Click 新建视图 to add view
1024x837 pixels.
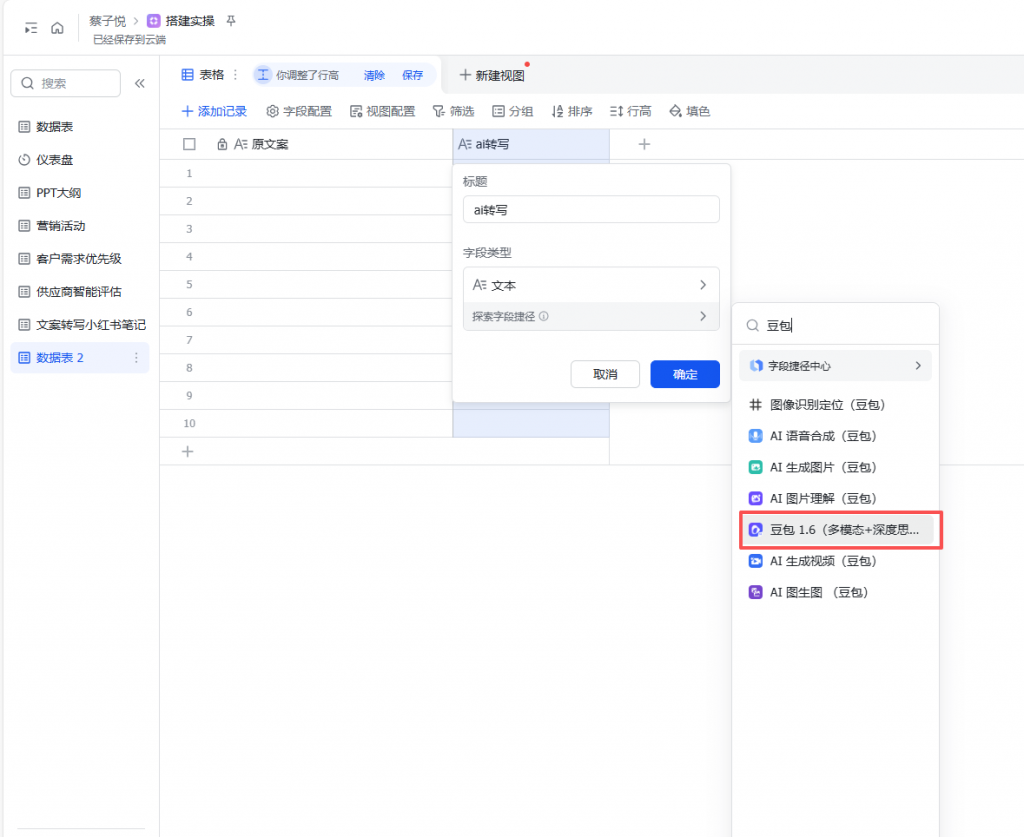[492, 75]
